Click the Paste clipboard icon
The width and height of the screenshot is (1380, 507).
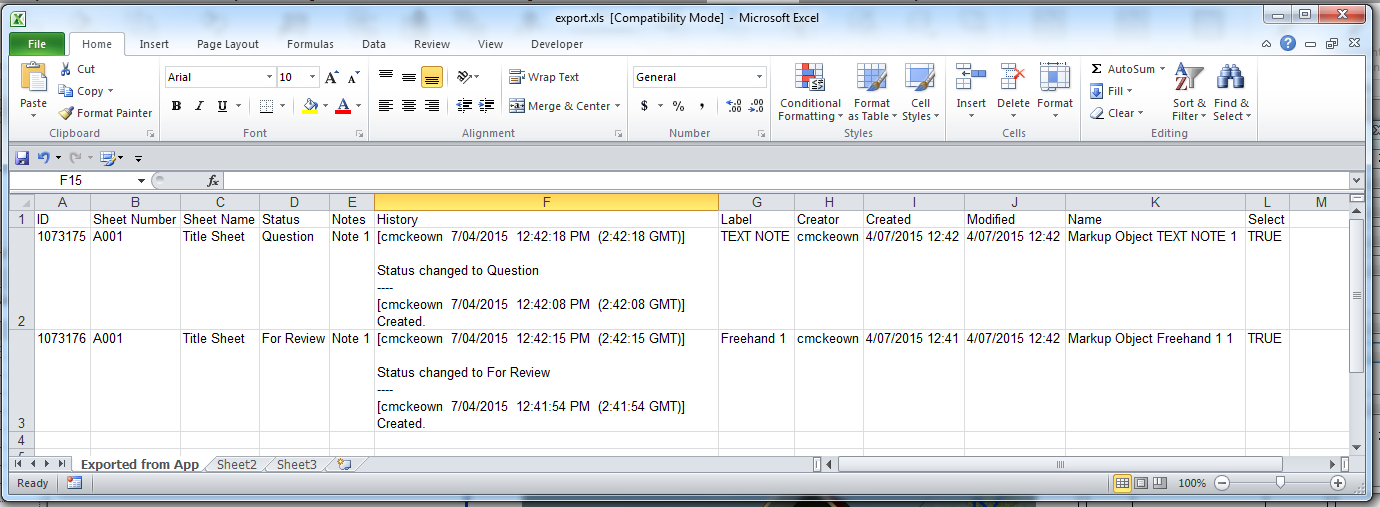pyautogui.click(x=33, y=79)
